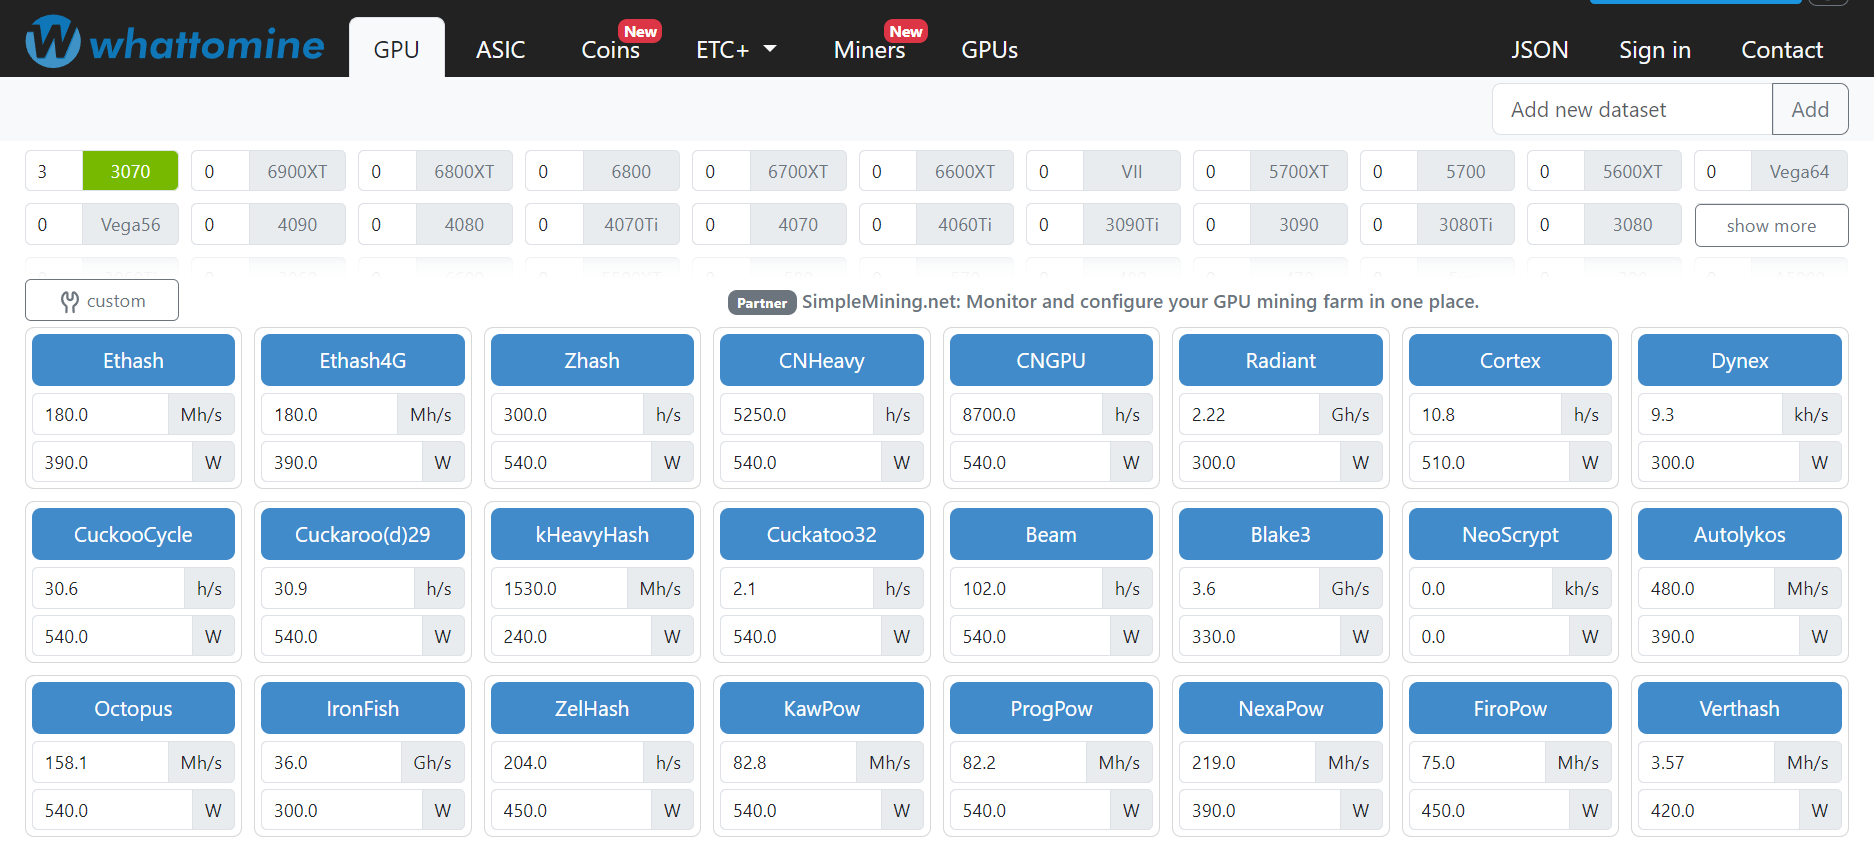
Task: Open the Miners page
Action: coord(869,50)
